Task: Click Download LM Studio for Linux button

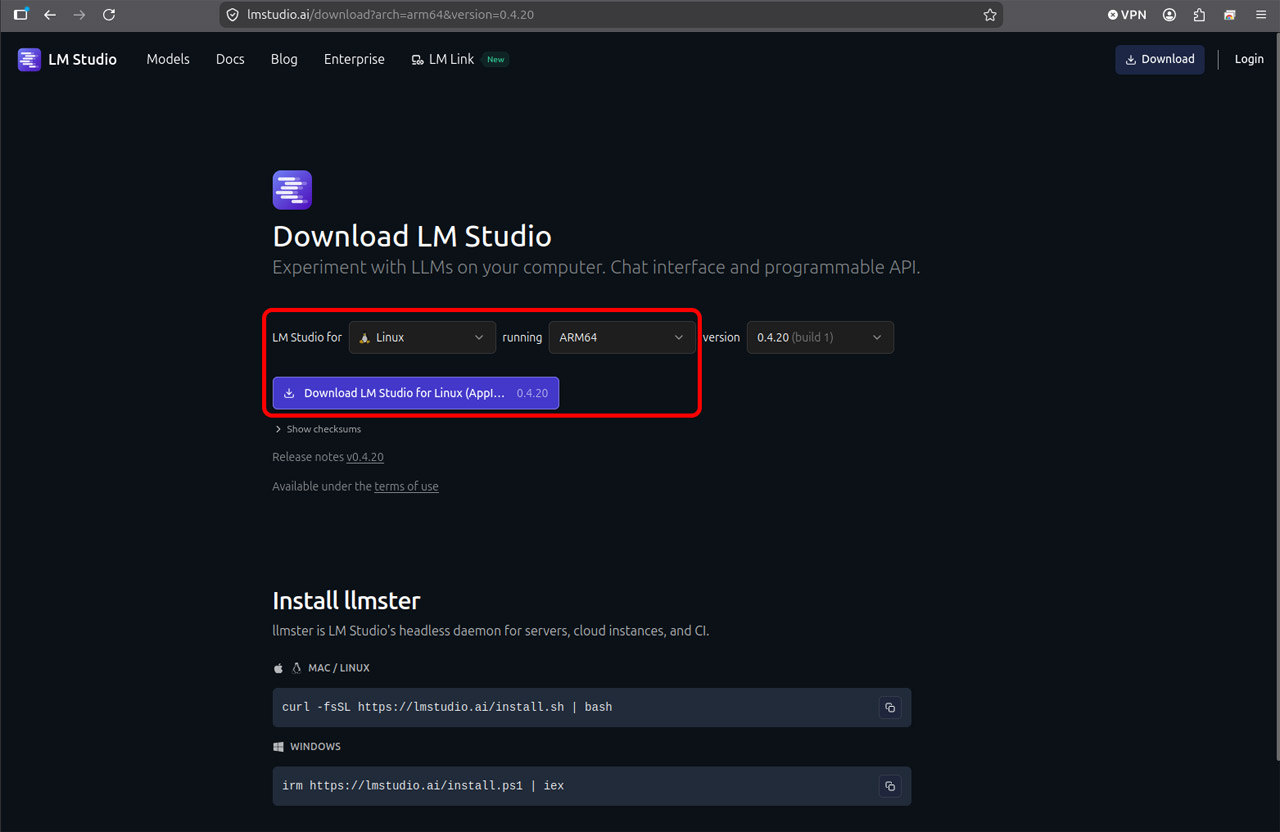Action: [x=416, y=393]
